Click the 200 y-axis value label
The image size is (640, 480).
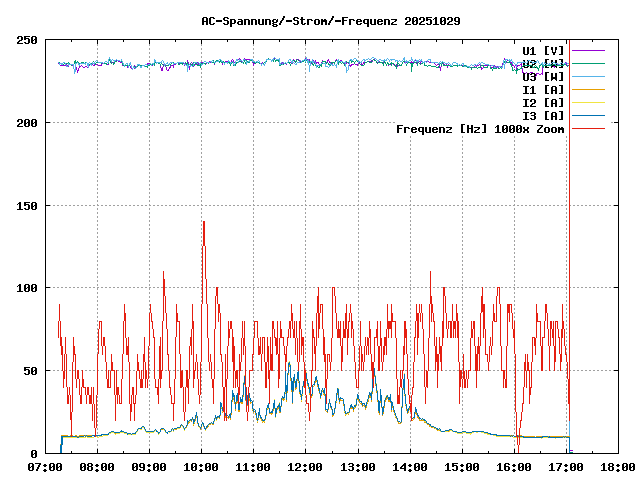(x=27, y=123)
